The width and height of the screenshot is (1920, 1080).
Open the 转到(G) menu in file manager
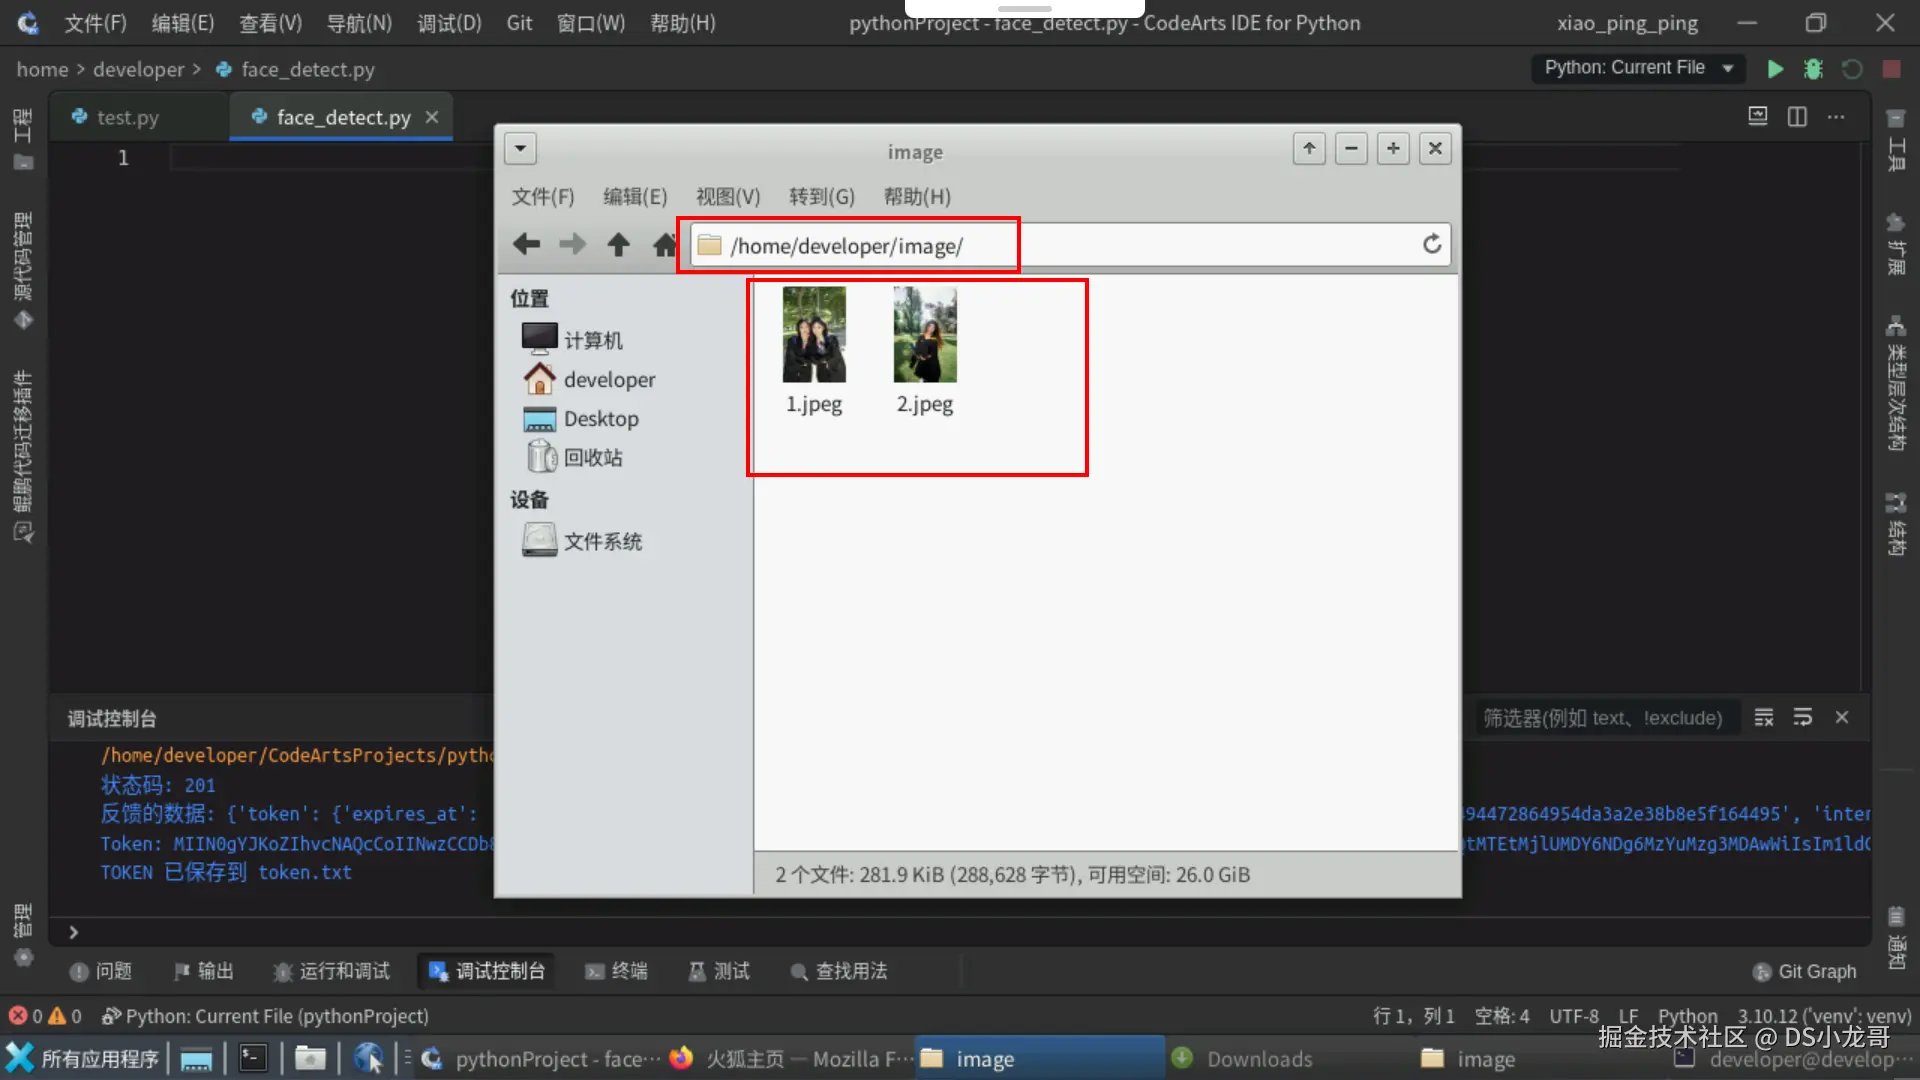click(x=821, y=197)
